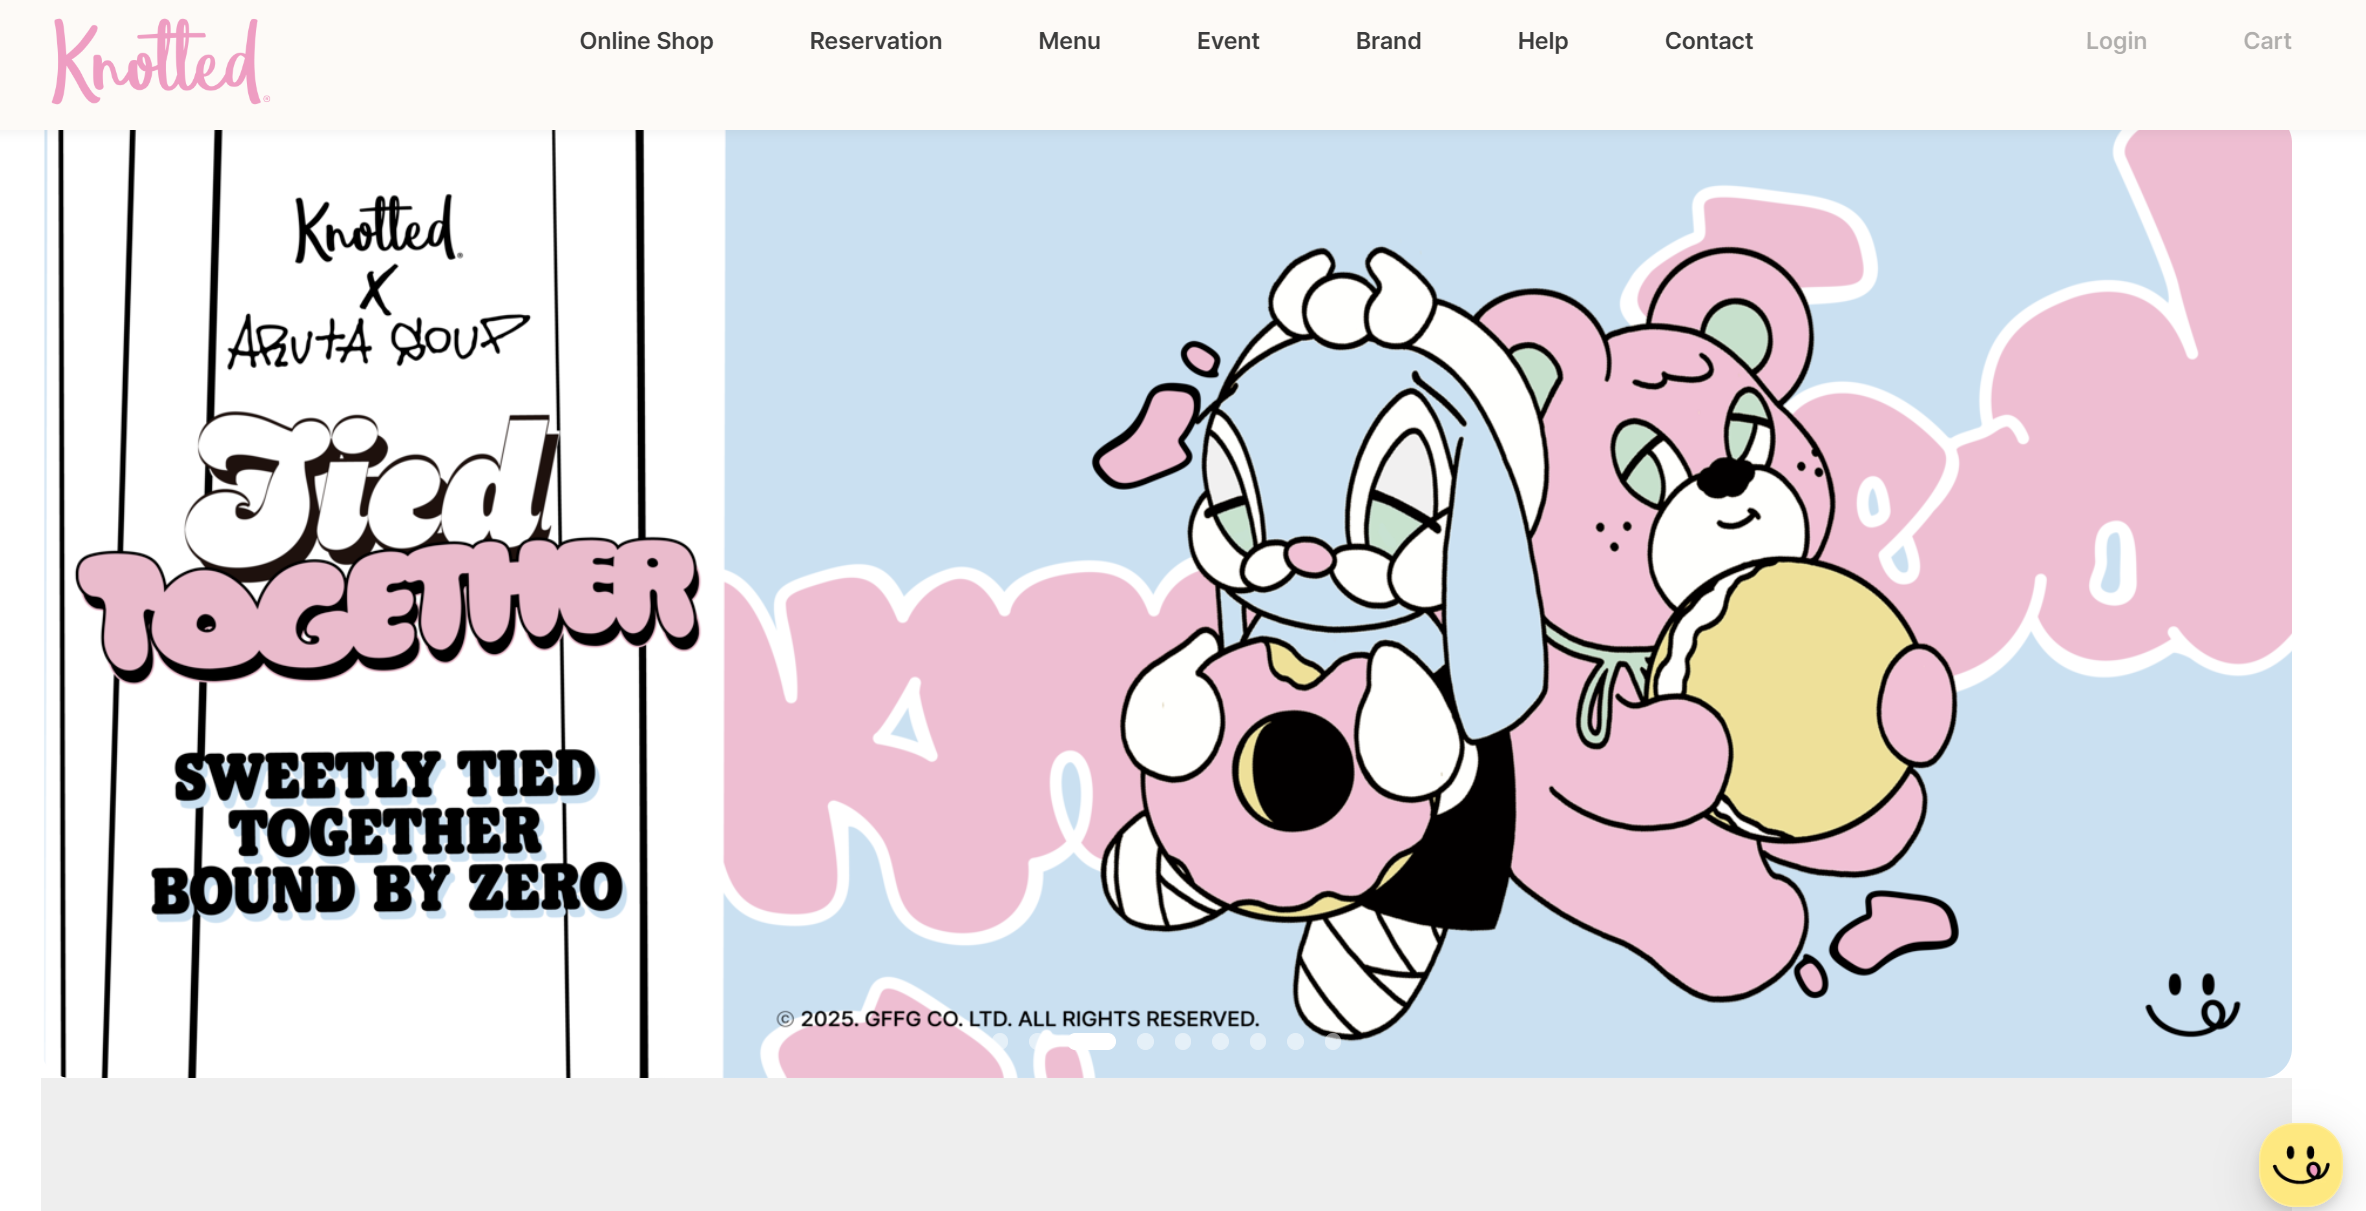Select the second carousel pagination dot
This screenshot has height=1211, width=2366.
pyautogui.click(x=1036, y=1041)
